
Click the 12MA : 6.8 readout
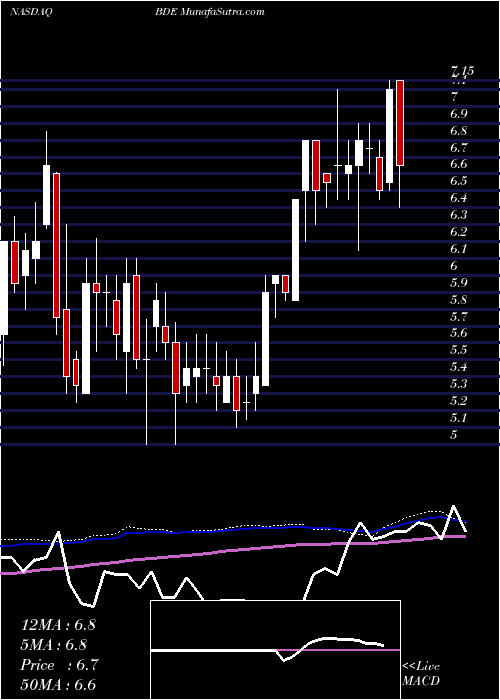(58, 625)
